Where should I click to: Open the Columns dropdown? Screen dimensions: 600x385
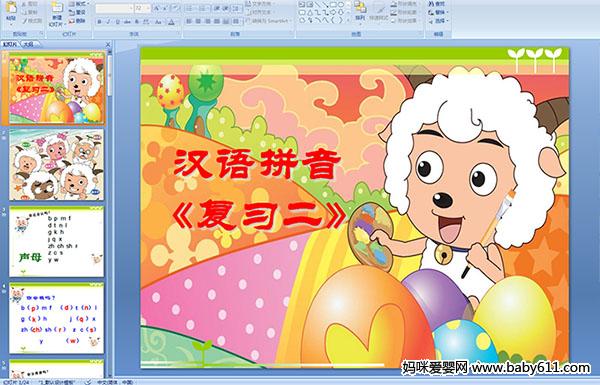tap(237, 21)
